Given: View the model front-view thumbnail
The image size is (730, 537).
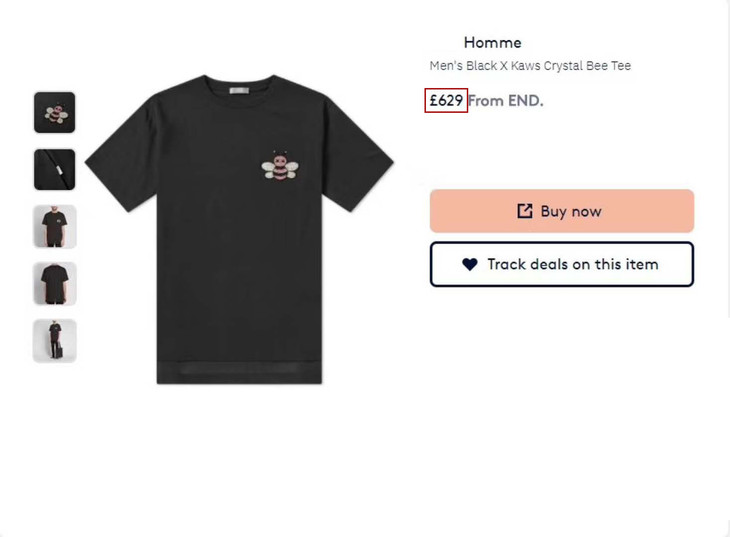Looking at the screenshot, I should point(55,227).
